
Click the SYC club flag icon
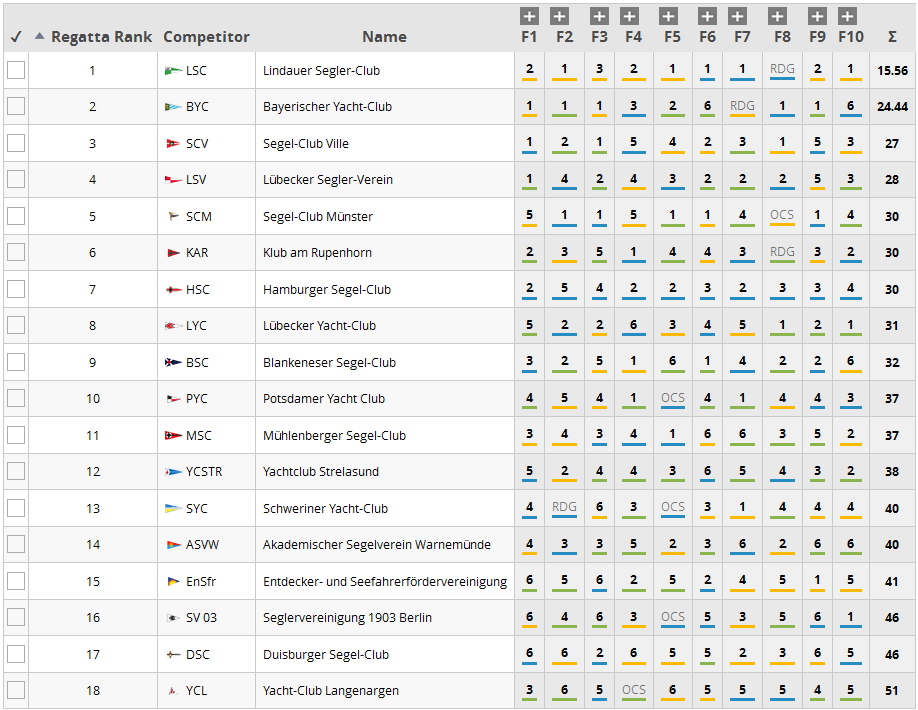pos(173,509)
